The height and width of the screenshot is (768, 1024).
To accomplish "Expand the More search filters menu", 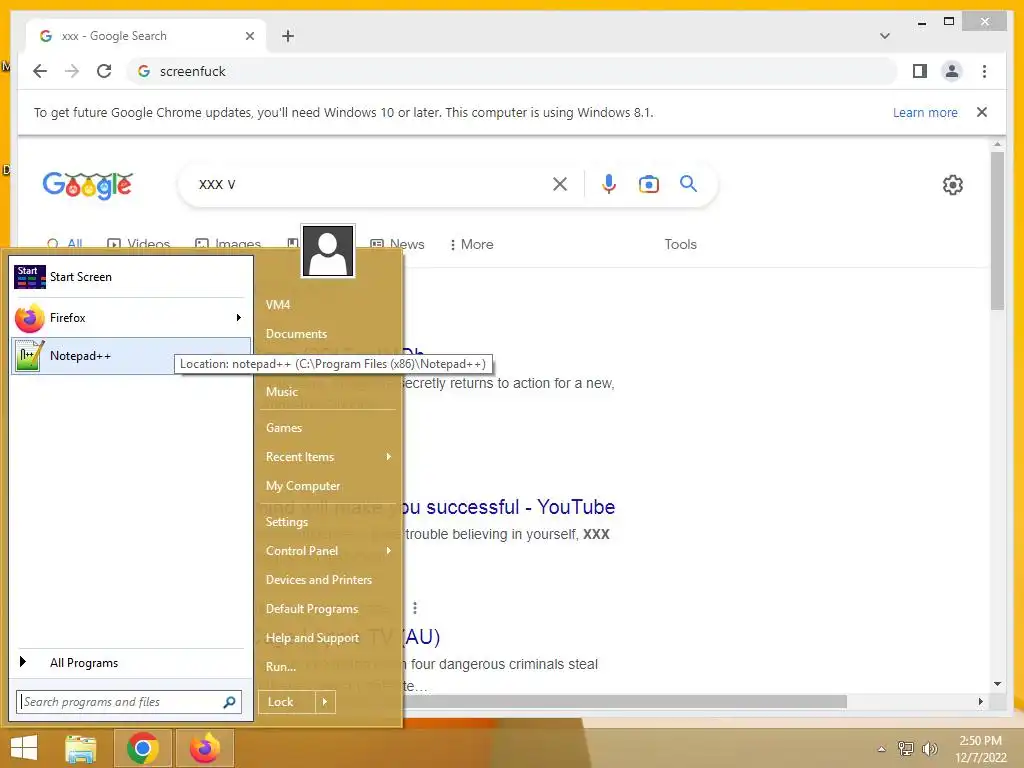I will [x=472, y=244].
